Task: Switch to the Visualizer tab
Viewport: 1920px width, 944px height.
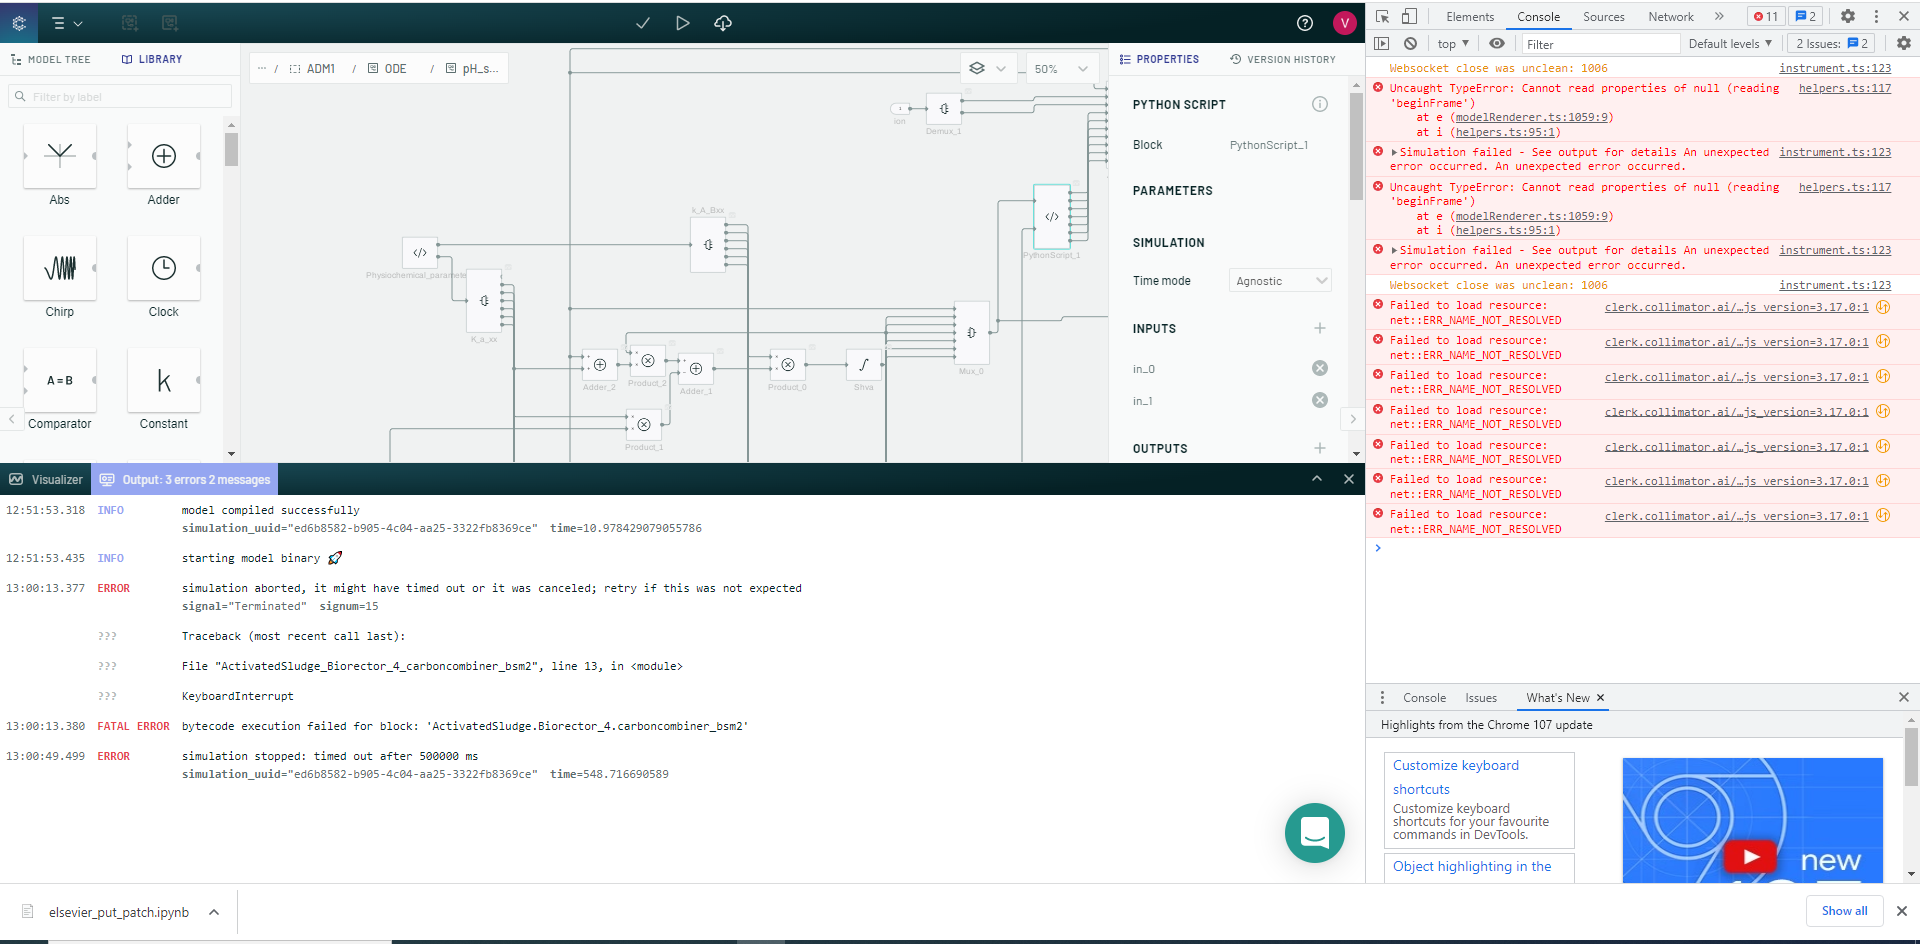Action: [x=46, y=479]
